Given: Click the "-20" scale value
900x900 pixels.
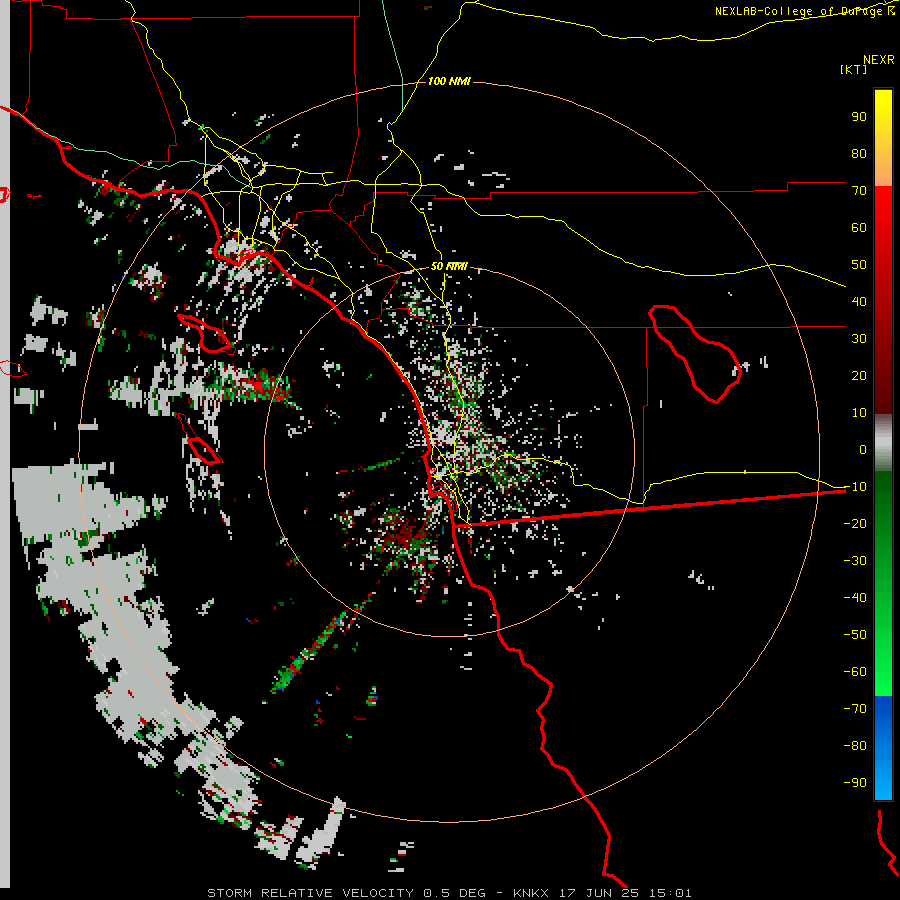Looking at the screenshot, I should tap(855, 524).
